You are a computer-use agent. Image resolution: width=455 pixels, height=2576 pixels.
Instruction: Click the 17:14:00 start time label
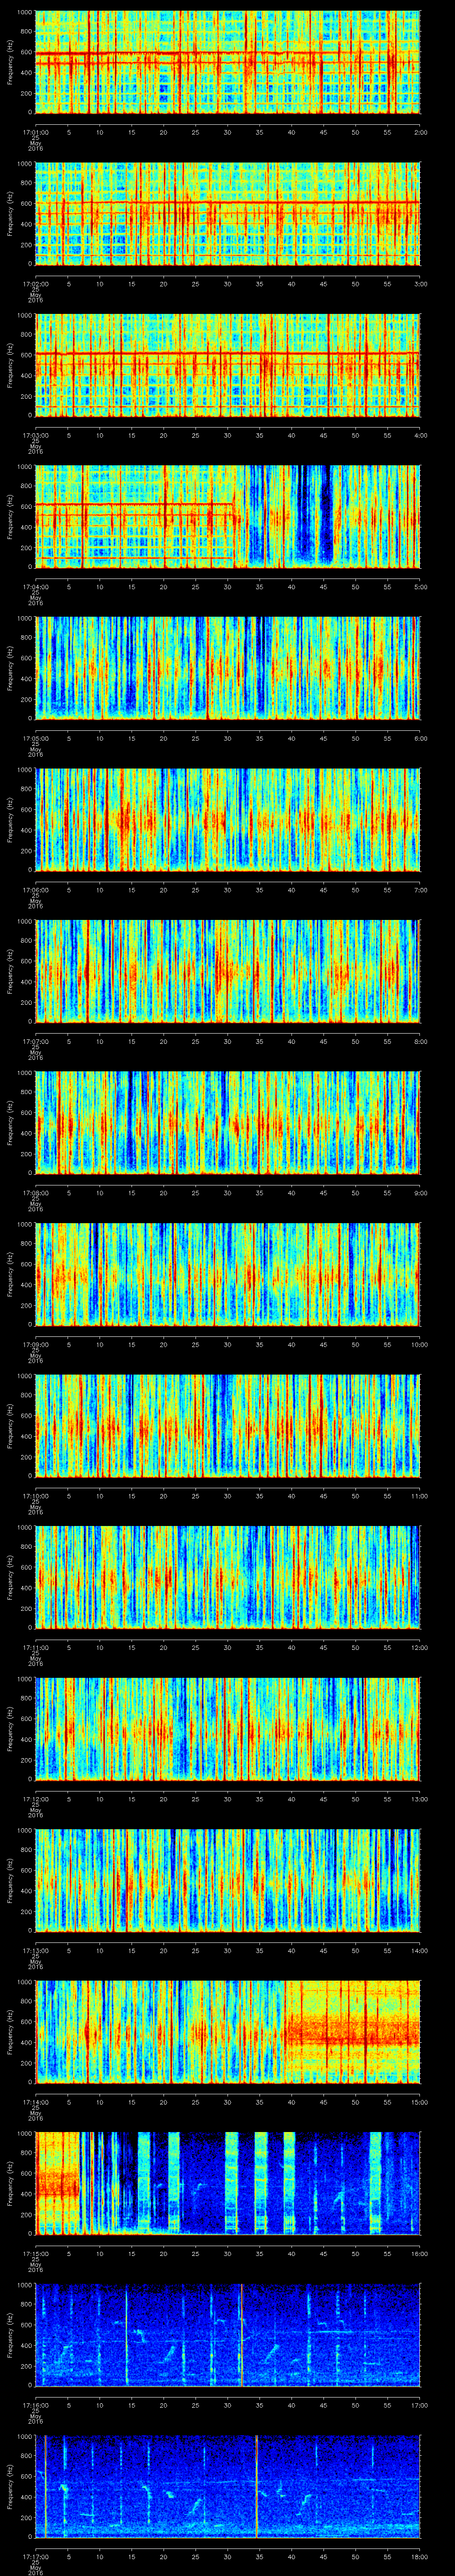(35, 2101)
